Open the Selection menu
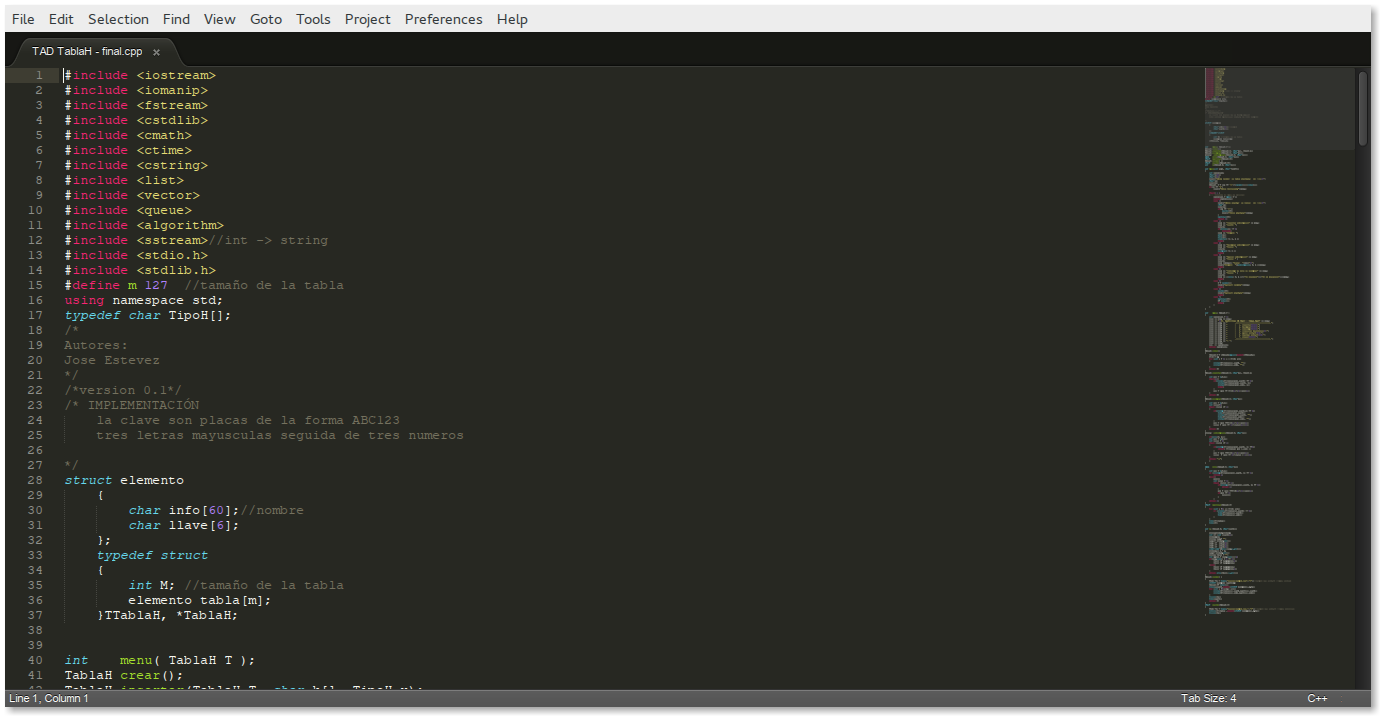1380x716 pixels. point(117,18)
